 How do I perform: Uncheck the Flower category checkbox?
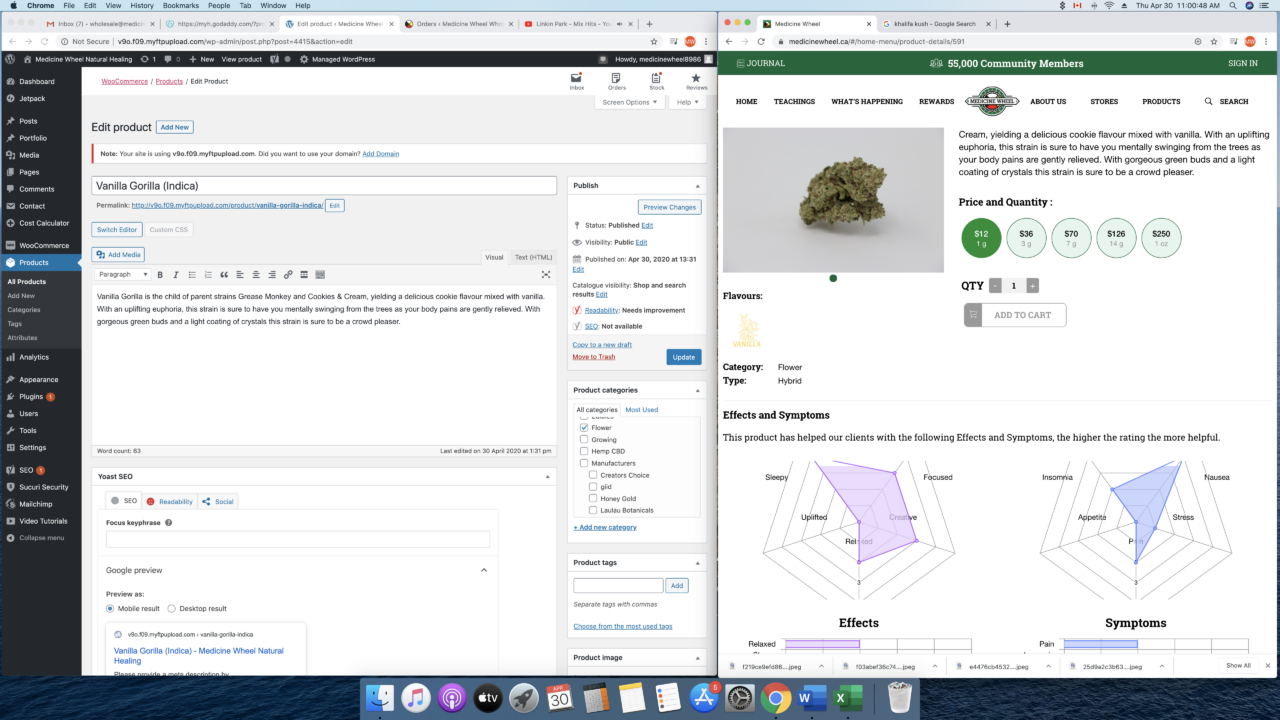(584, 428)
